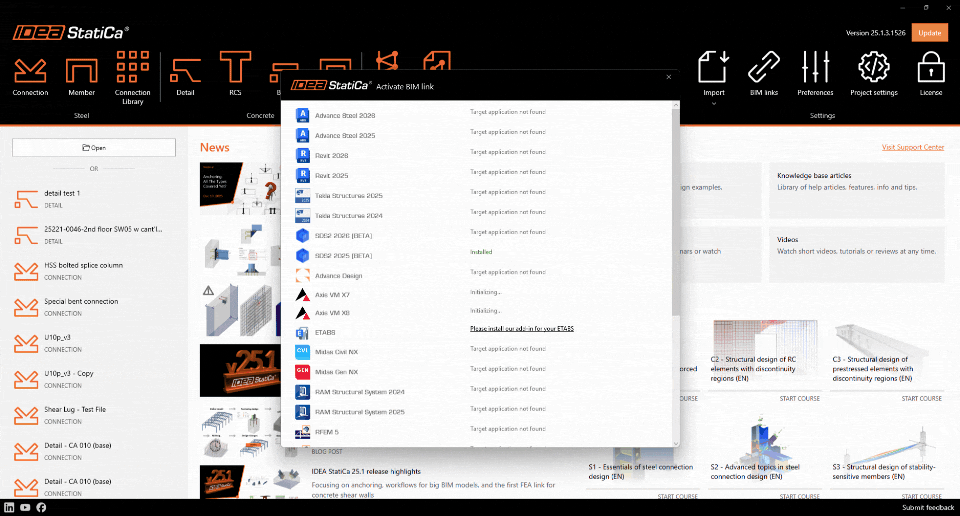Open the Connection Library icon
960x516 pixels.
(x=132, y=67)
